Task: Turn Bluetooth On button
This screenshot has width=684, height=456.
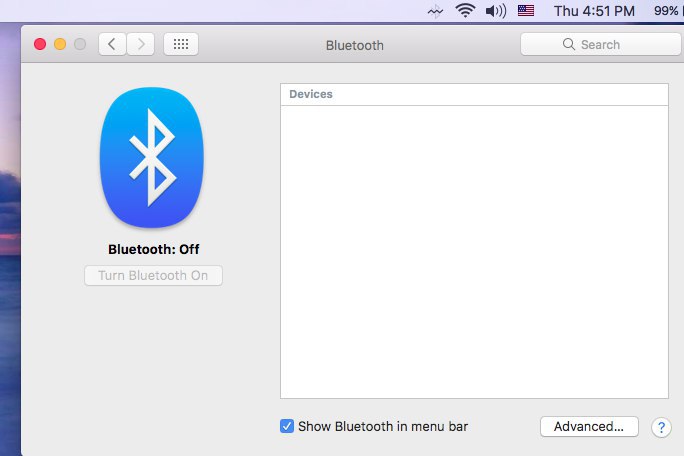Action: (x=154, y=276)
